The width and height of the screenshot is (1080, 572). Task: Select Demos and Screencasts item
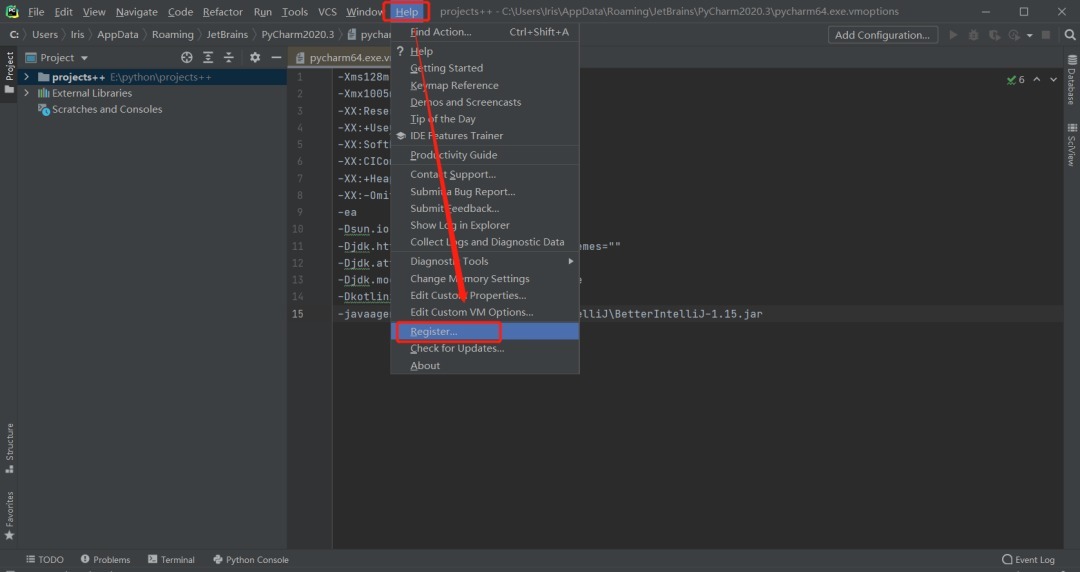(x=485, y=102)
